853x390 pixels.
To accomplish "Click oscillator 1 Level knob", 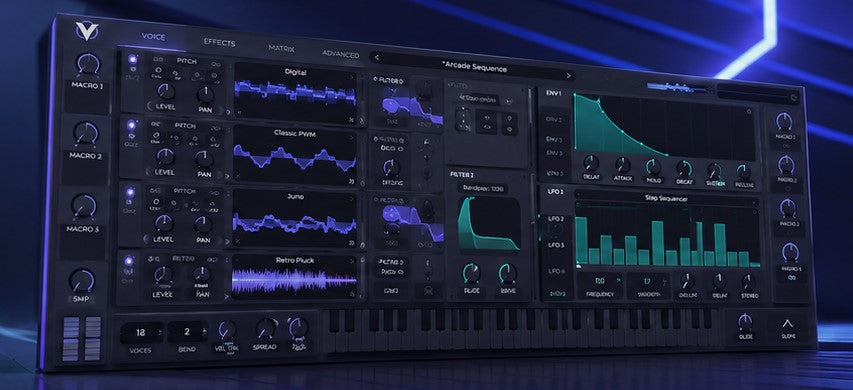I will click(x=165, y=91).
